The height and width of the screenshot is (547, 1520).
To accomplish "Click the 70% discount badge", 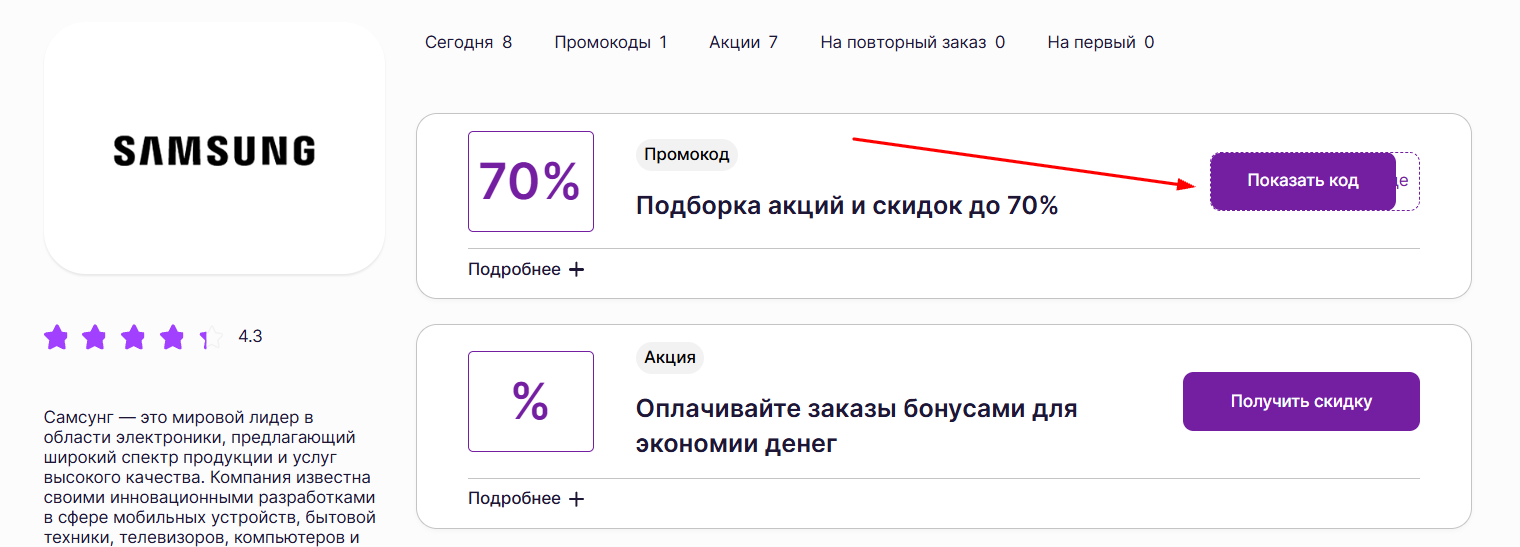I will [530, 181].
